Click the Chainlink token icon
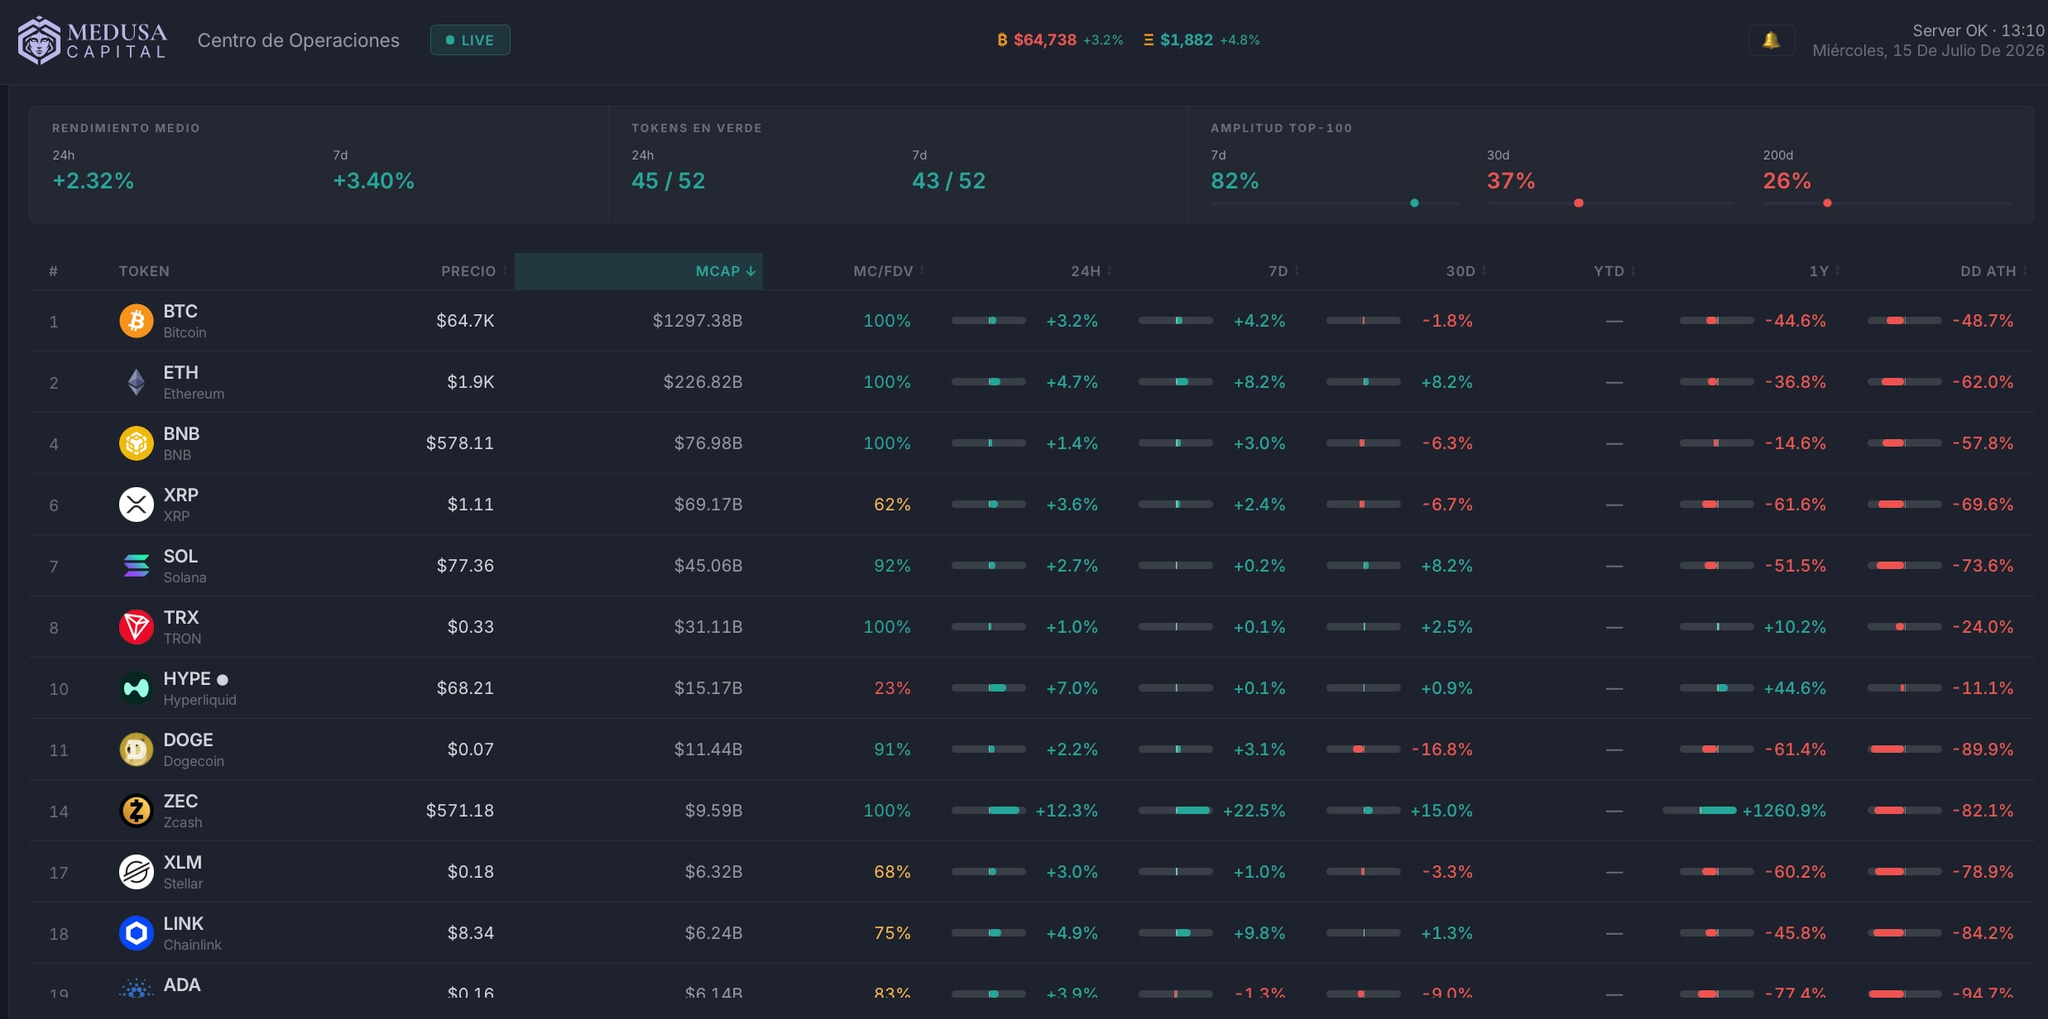The height and width of the screenshot is (1019, 2048). pos(136,933)
